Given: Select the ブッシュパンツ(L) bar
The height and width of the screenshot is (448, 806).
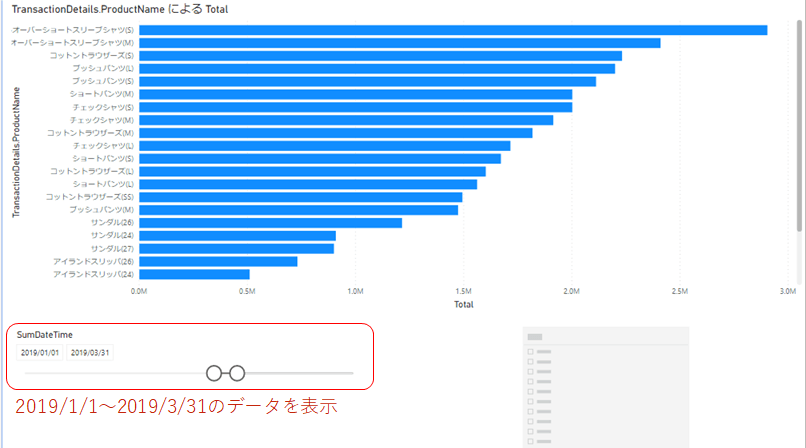Looking at the screenshot, I should coord(377,69).
